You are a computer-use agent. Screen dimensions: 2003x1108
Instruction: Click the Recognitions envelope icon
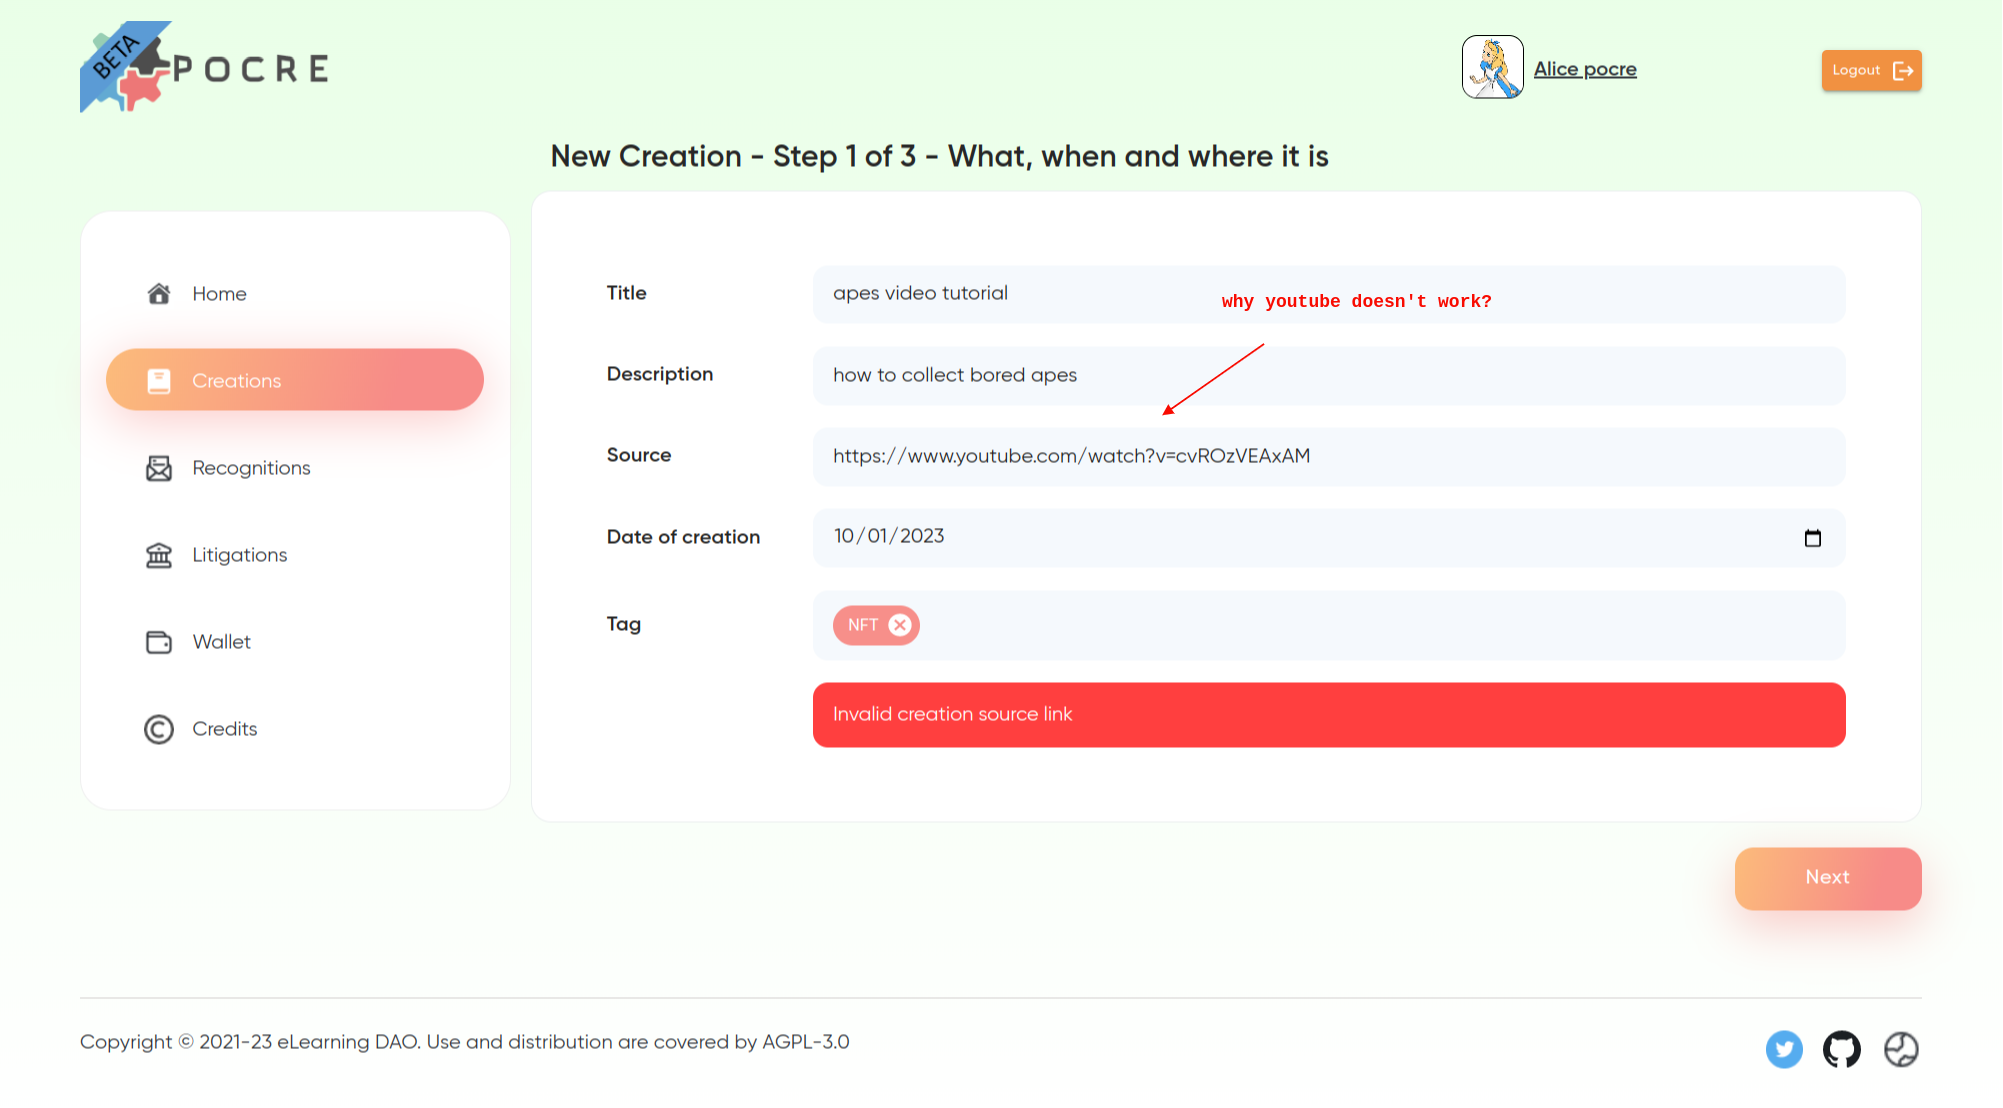coord(159,467)
